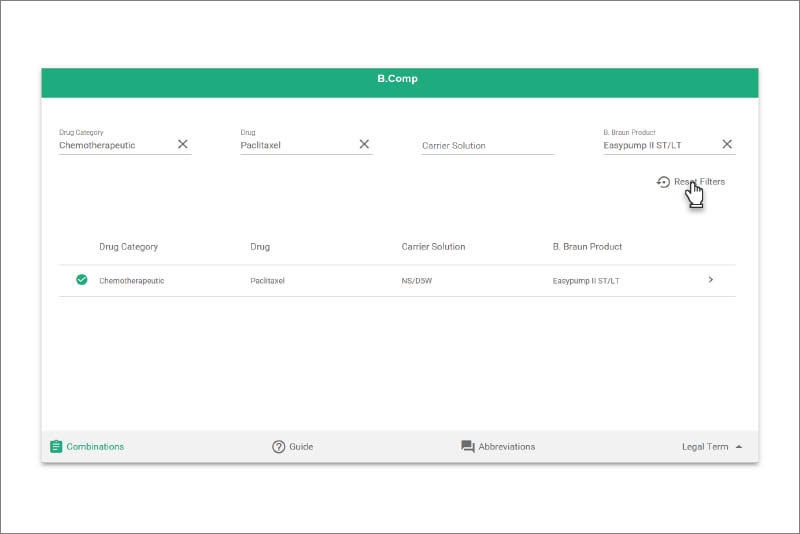Click the Combinations clipboard icon
Viewport: 800px width, 534px height.
coord(56,446)
